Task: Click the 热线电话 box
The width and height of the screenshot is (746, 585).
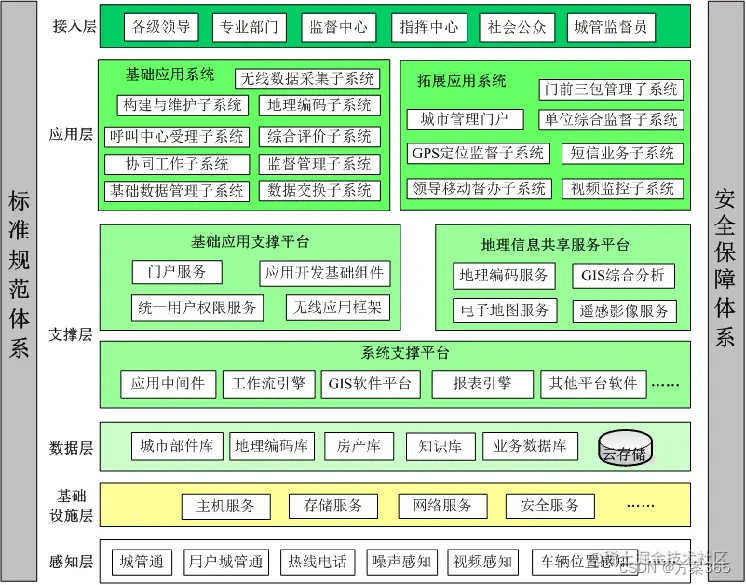Action: pyautogui.click(x=317, y=562)
